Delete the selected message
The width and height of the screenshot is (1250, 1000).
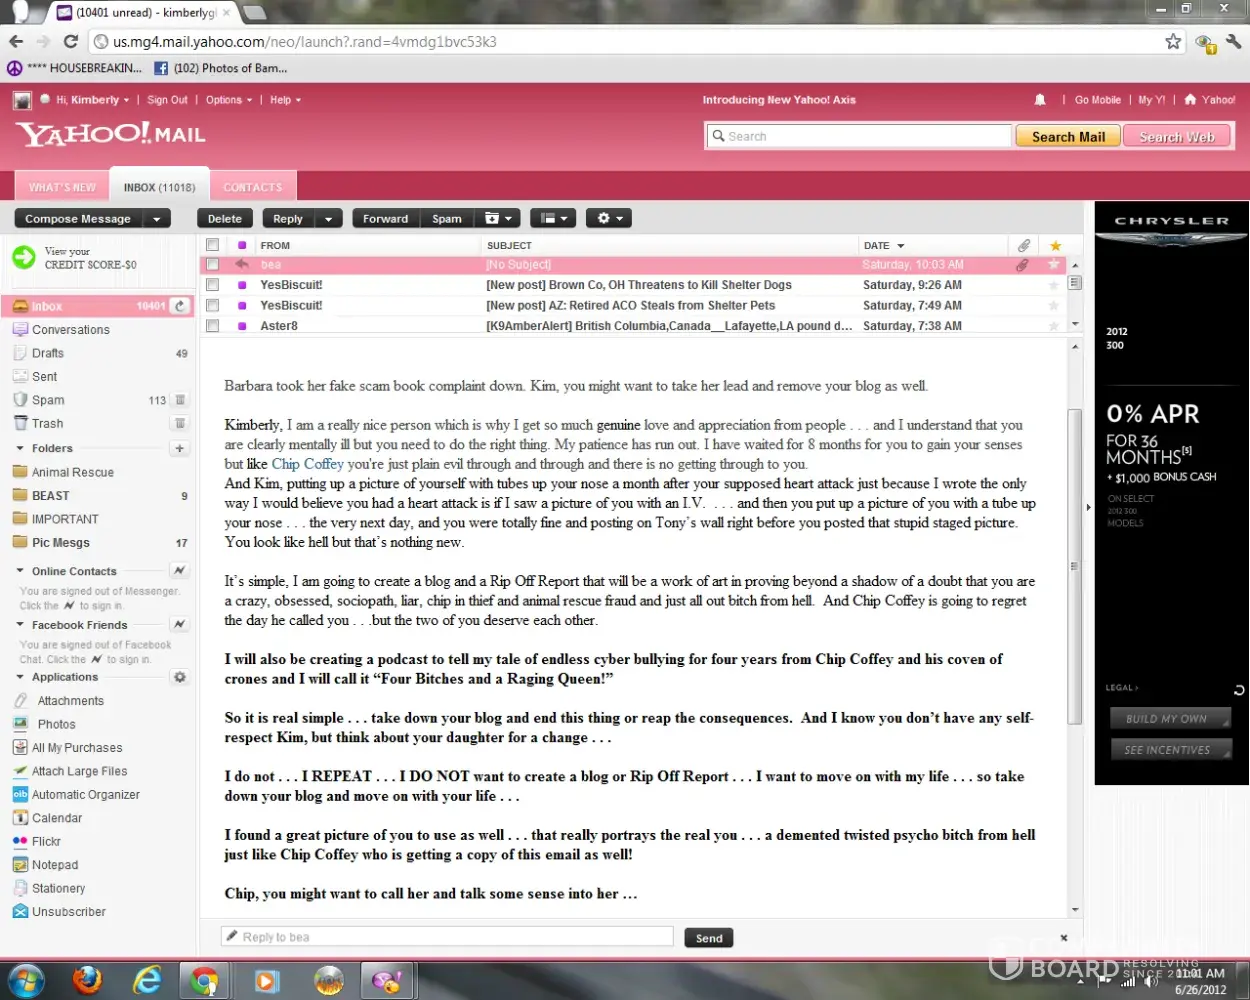(225, 219)
